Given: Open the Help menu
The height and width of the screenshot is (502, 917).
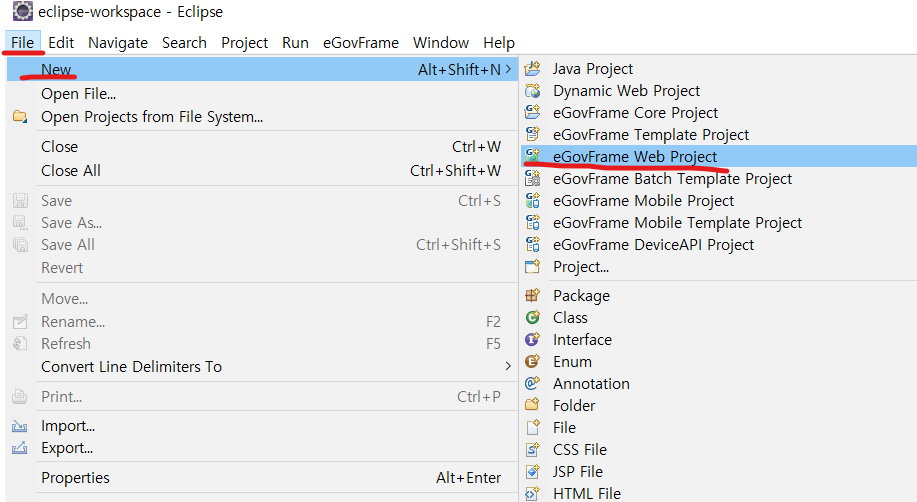Looking at the screenshot, I should [x=499, y=43].
